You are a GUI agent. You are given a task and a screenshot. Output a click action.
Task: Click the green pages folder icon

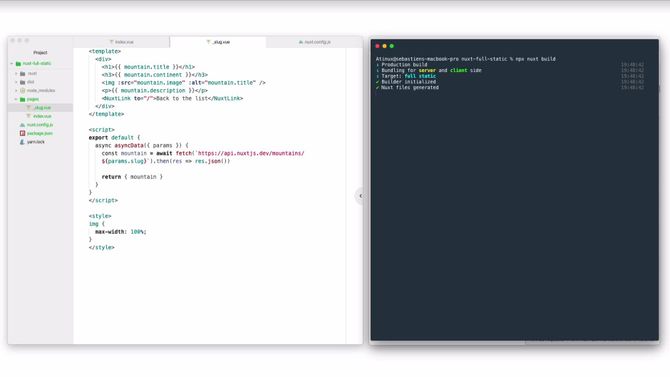tap(23, 99)
